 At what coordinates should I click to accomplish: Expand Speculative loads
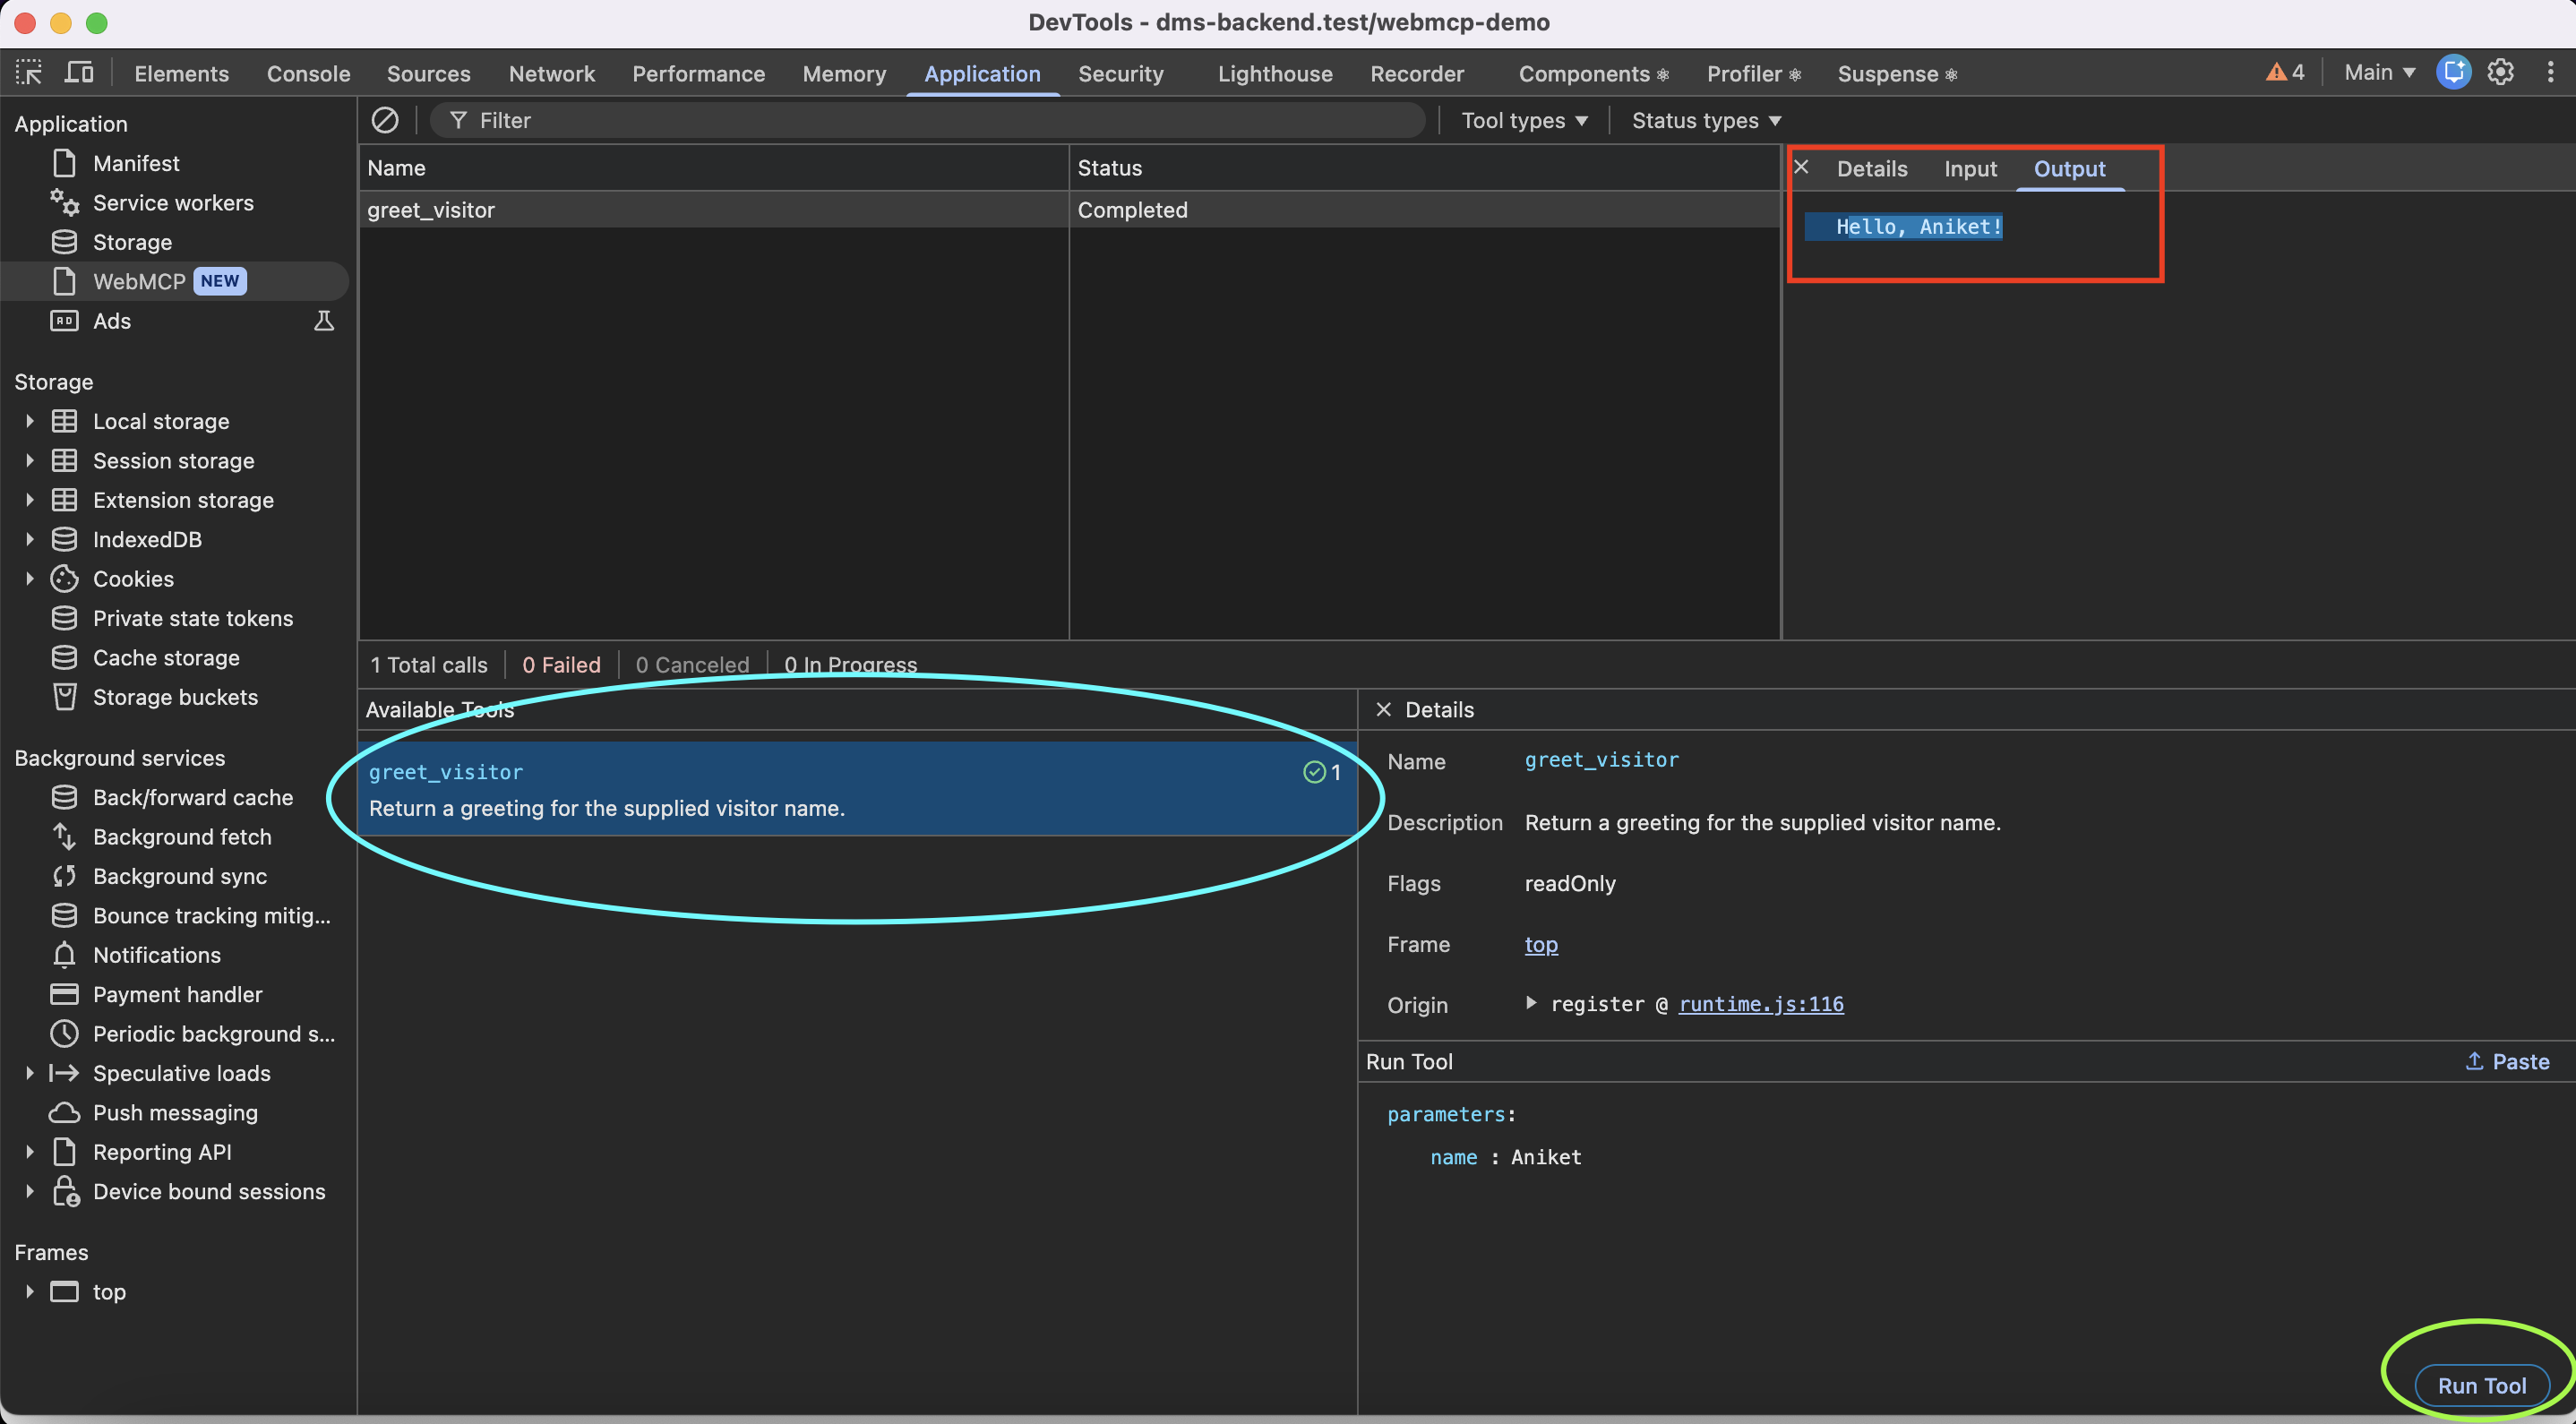29,1073
